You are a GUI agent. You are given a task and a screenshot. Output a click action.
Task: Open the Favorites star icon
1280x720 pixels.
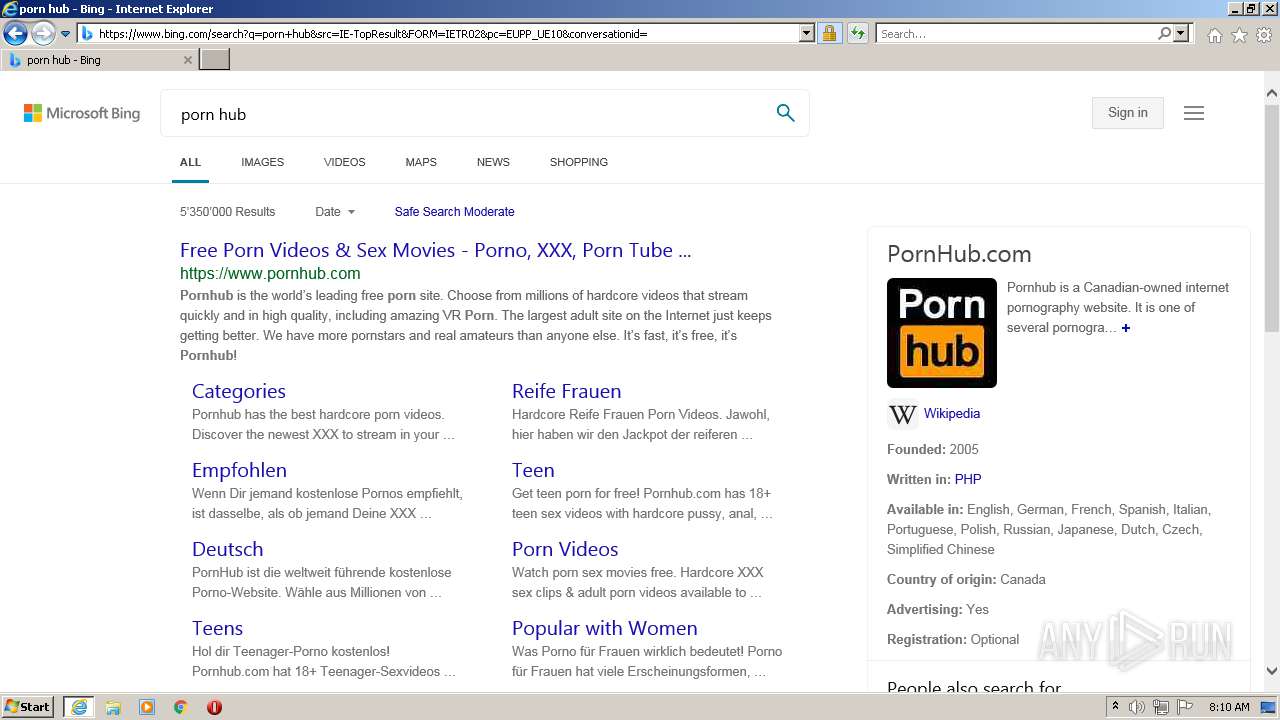click(1239, 35)
